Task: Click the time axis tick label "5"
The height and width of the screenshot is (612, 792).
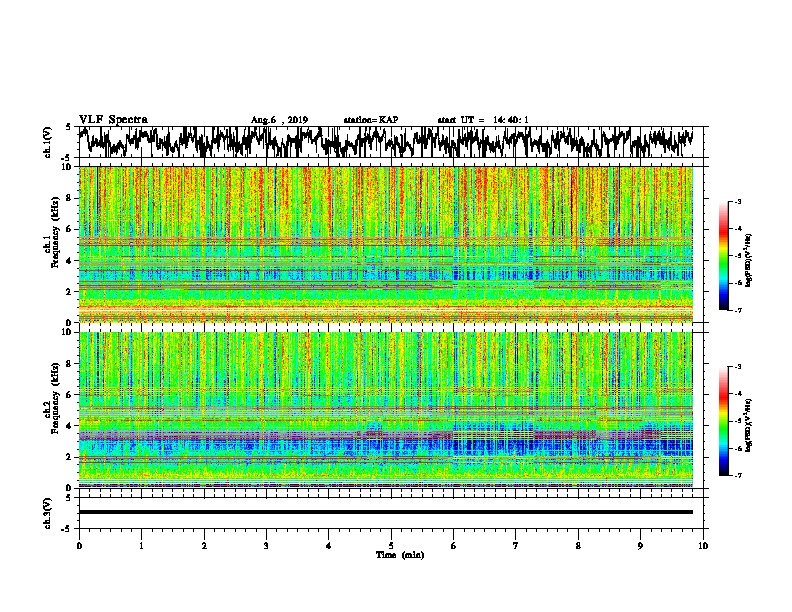Action: click(x=391, y=546)
